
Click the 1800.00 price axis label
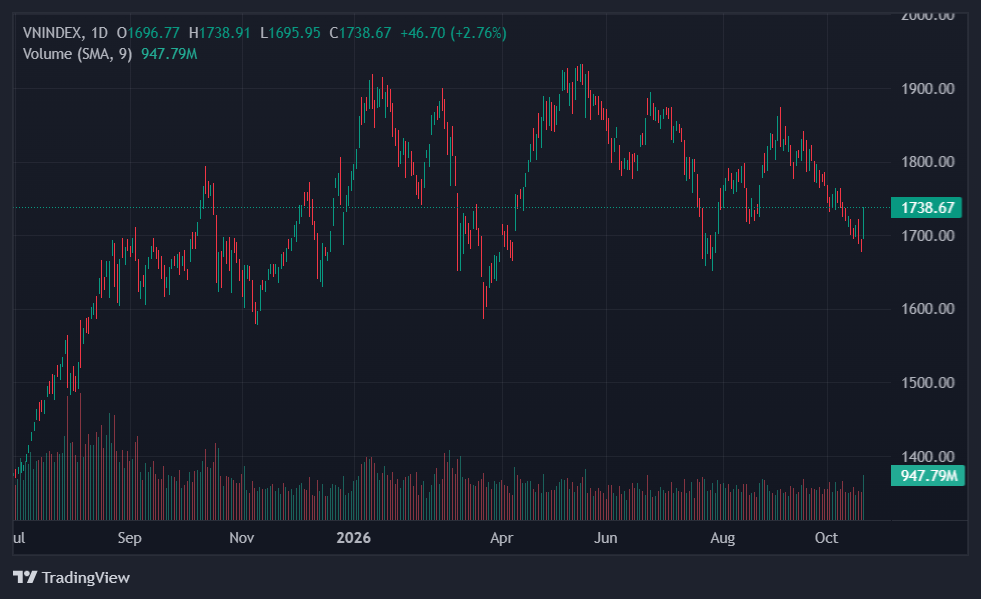click(x=927, y=162)
